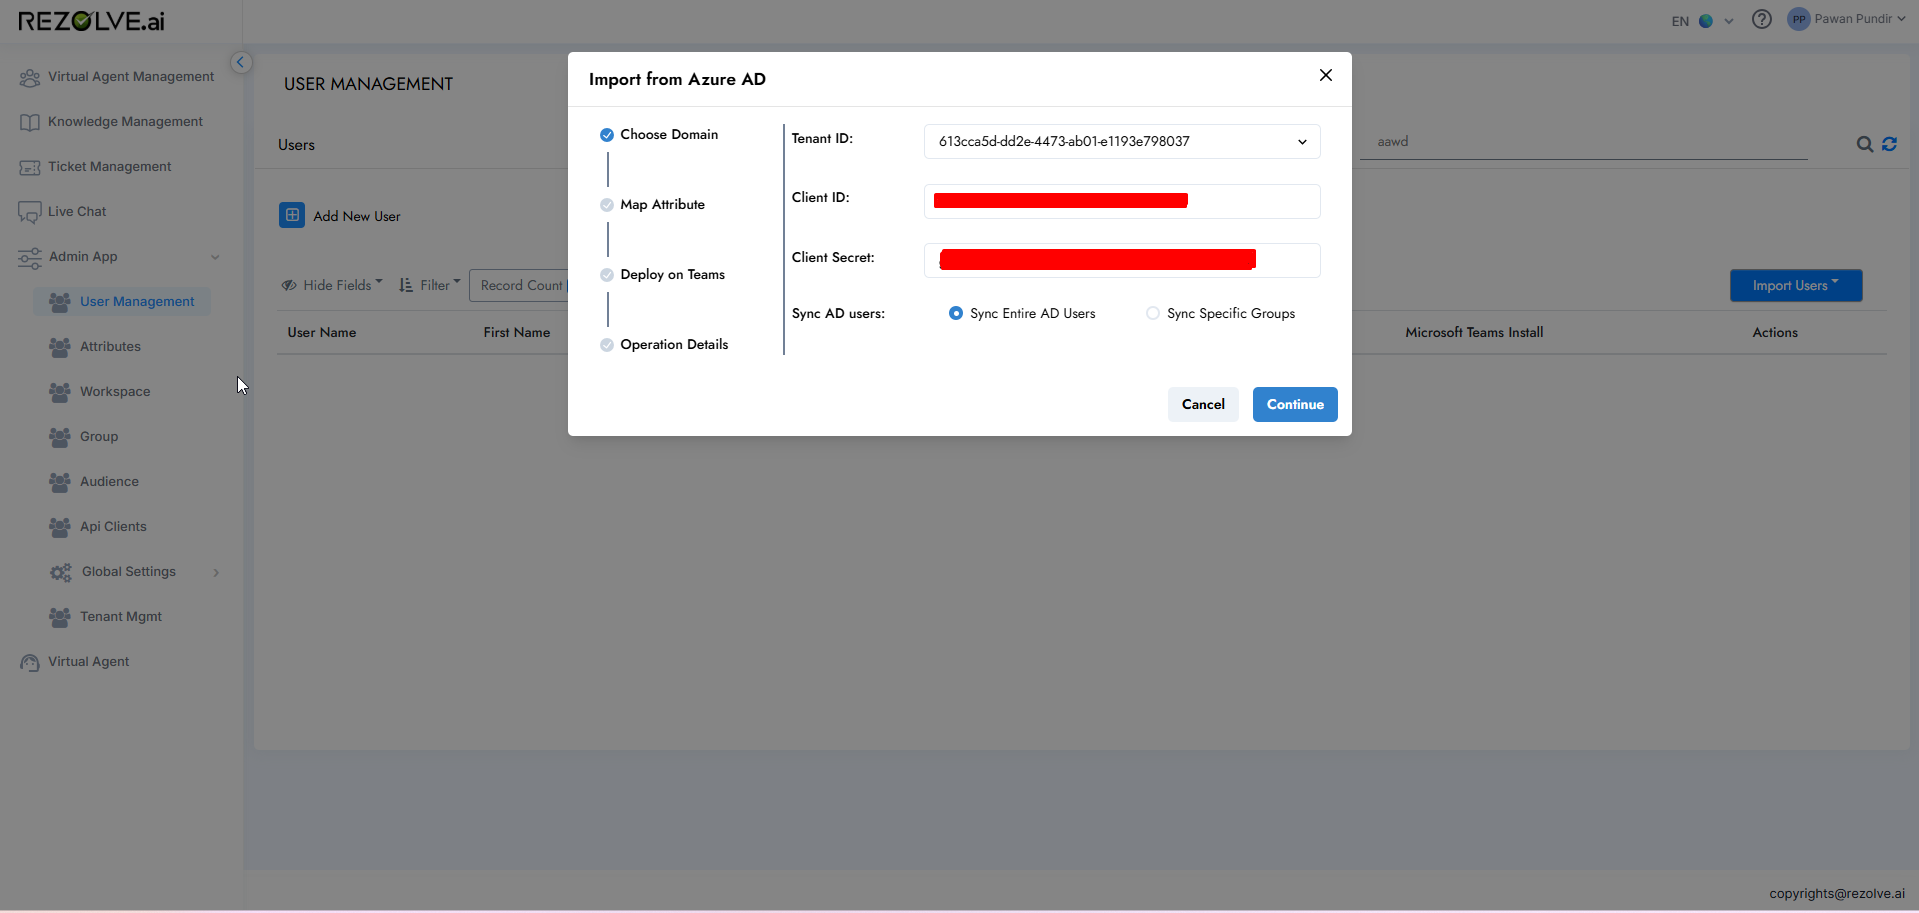Screen dimensions: 1919x913
Task: Click the Users section label
Action: pos(296,145)
